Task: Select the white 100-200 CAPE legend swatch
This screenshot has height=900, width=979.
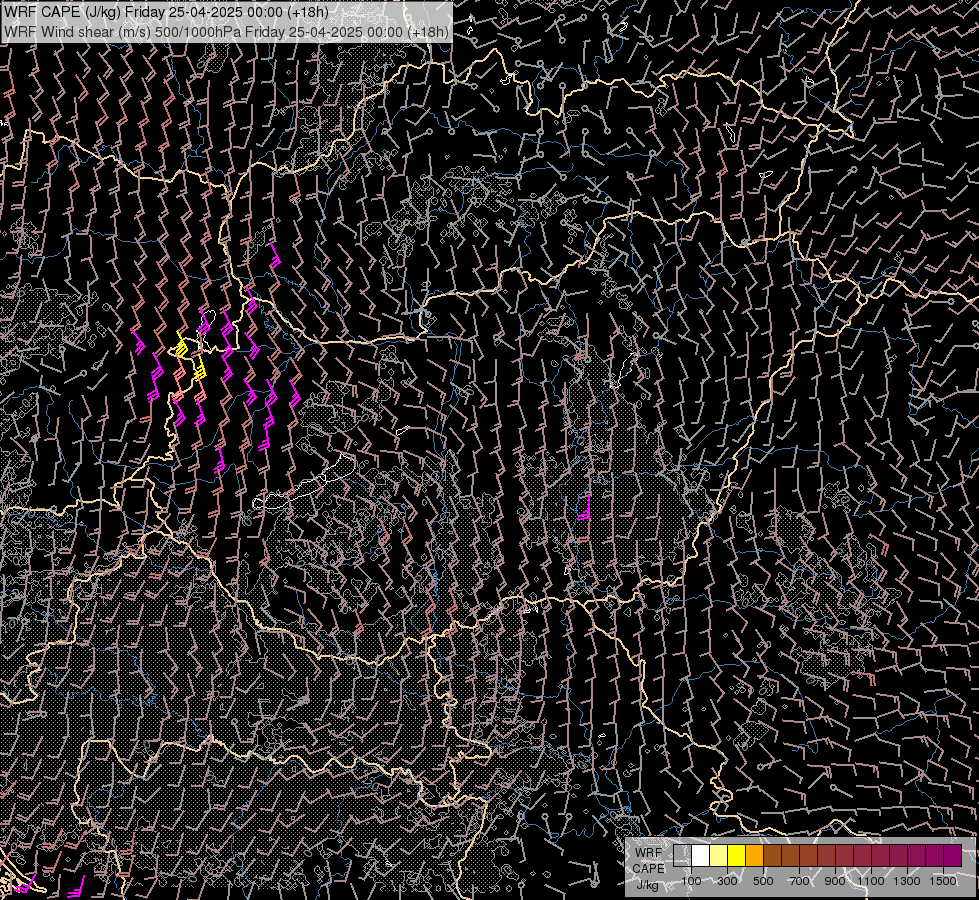Action: point(701,856)
